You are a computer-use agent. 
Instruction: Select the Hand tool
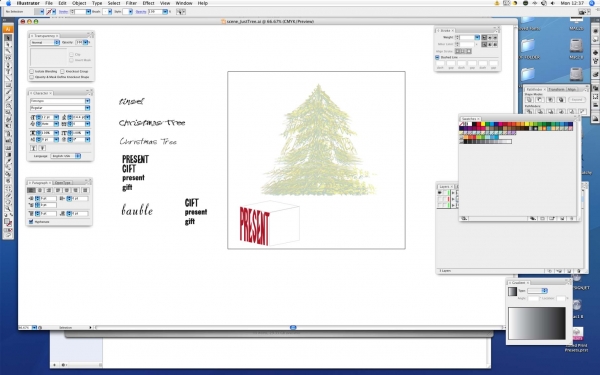pyautogui.click(x=8, y=202)
